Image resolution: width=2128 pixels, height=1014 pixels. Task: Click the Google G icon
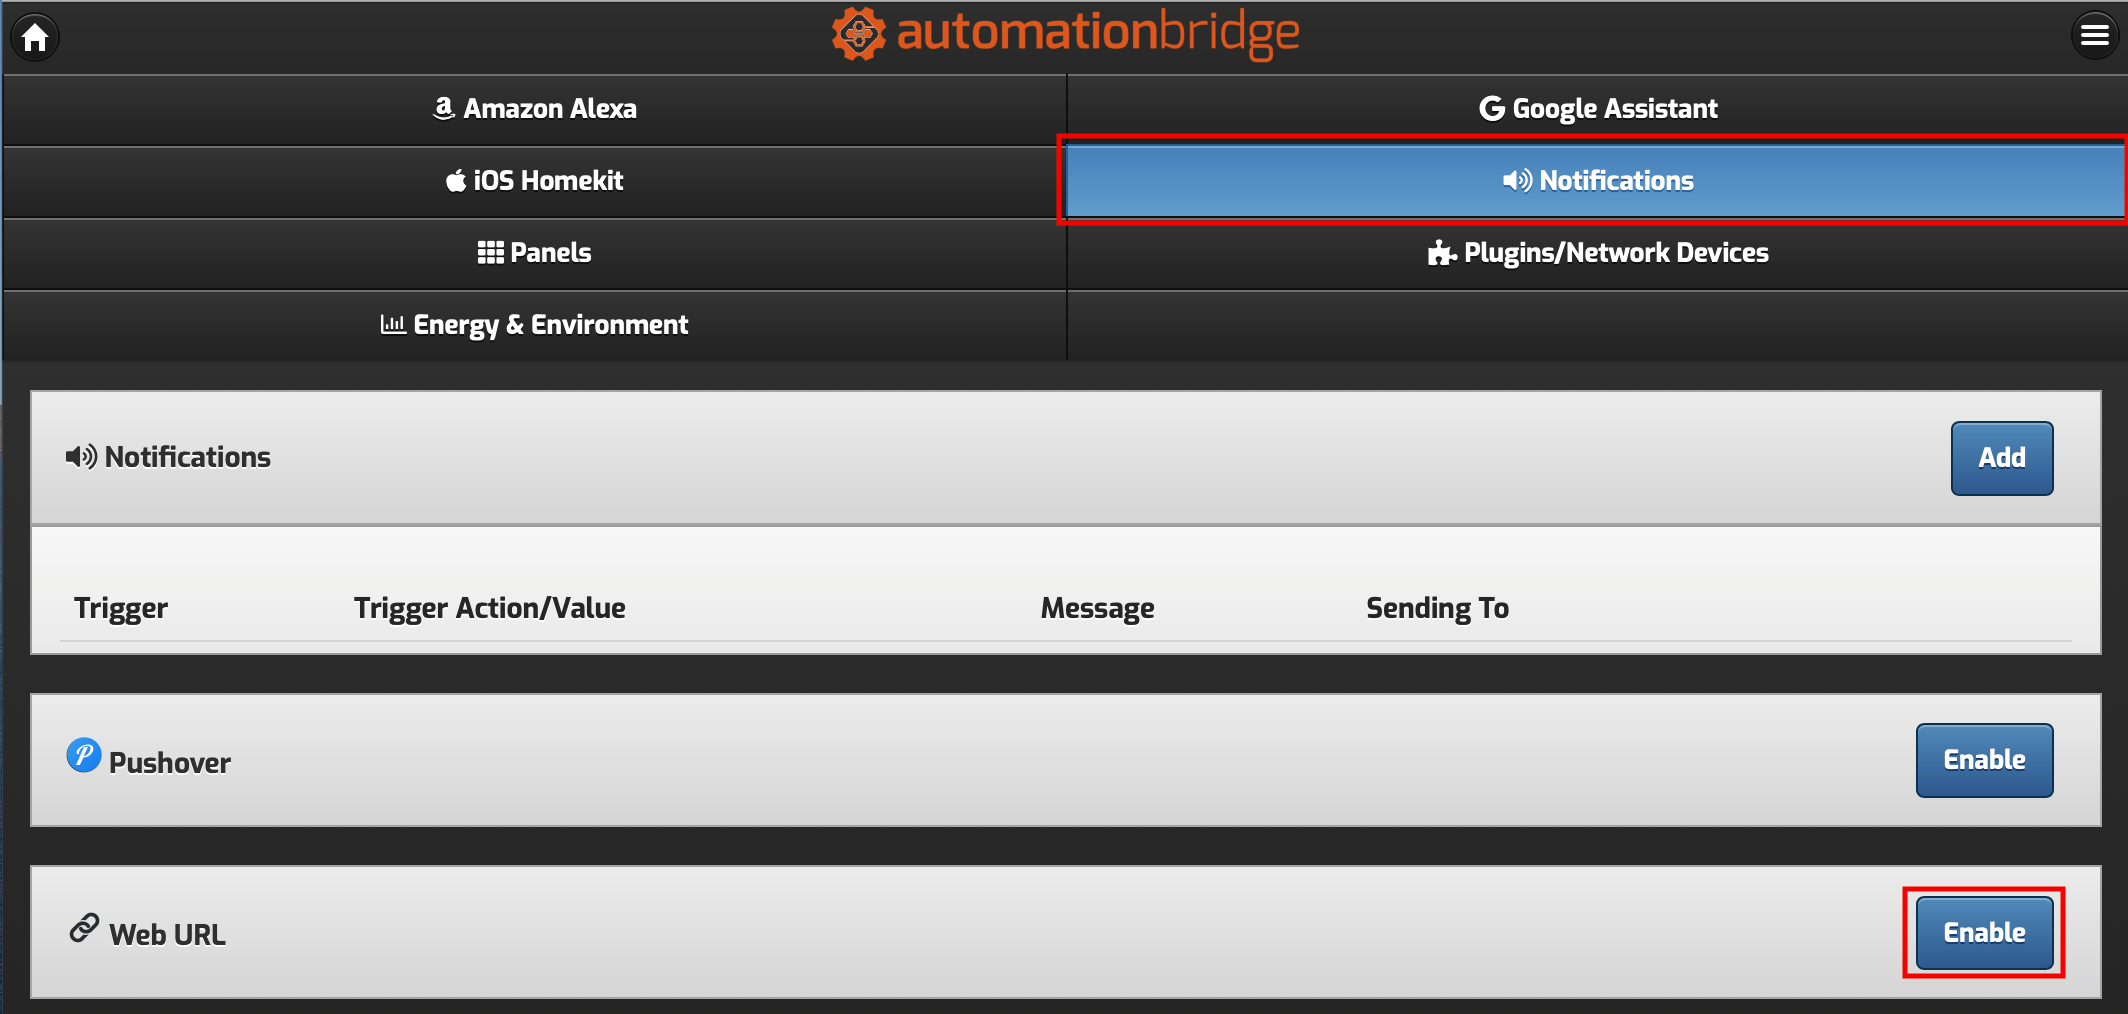click(1491, 108)
